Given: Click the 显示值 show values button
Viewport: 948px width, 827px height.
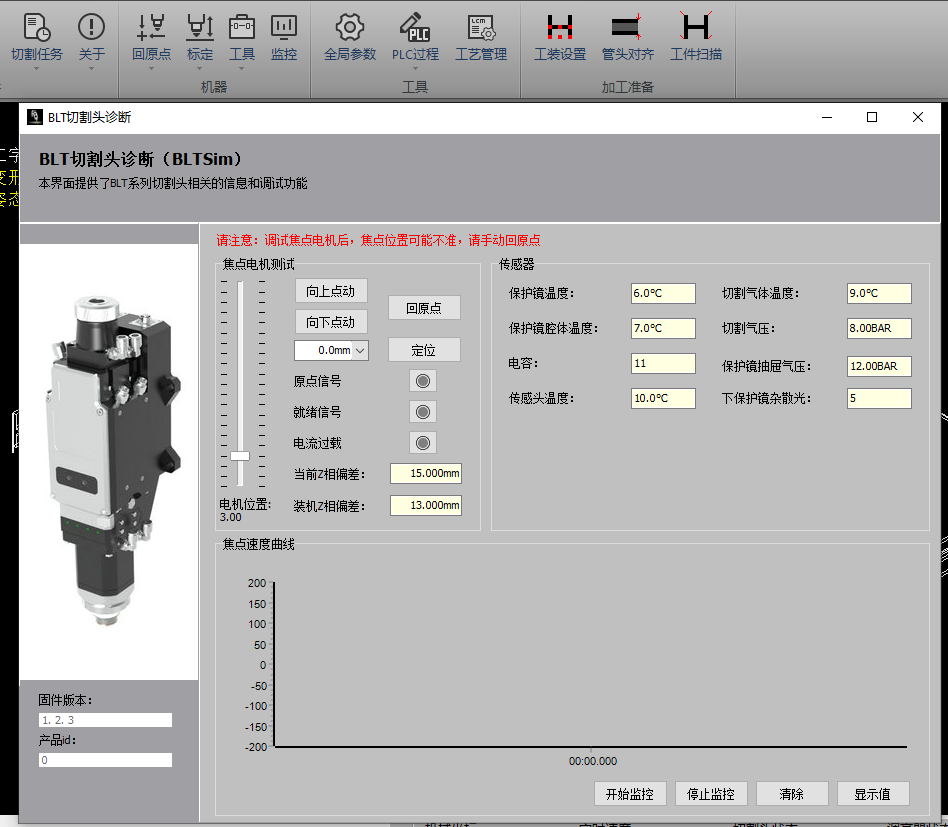Looking at the screenshot, I should [x=873, y=794].
